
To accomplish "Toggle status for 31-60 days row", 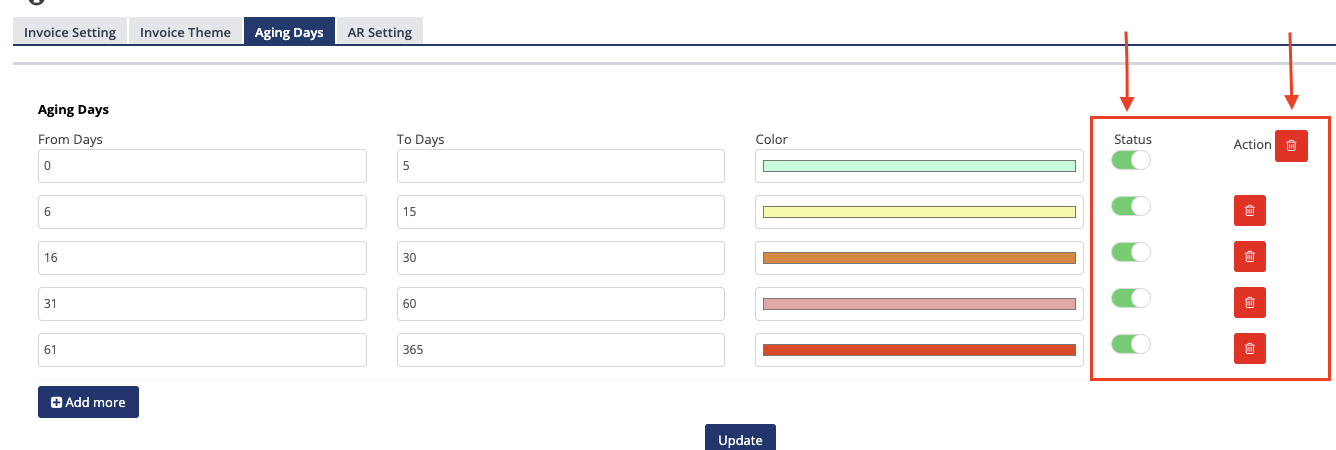I will pos(1131,298).
